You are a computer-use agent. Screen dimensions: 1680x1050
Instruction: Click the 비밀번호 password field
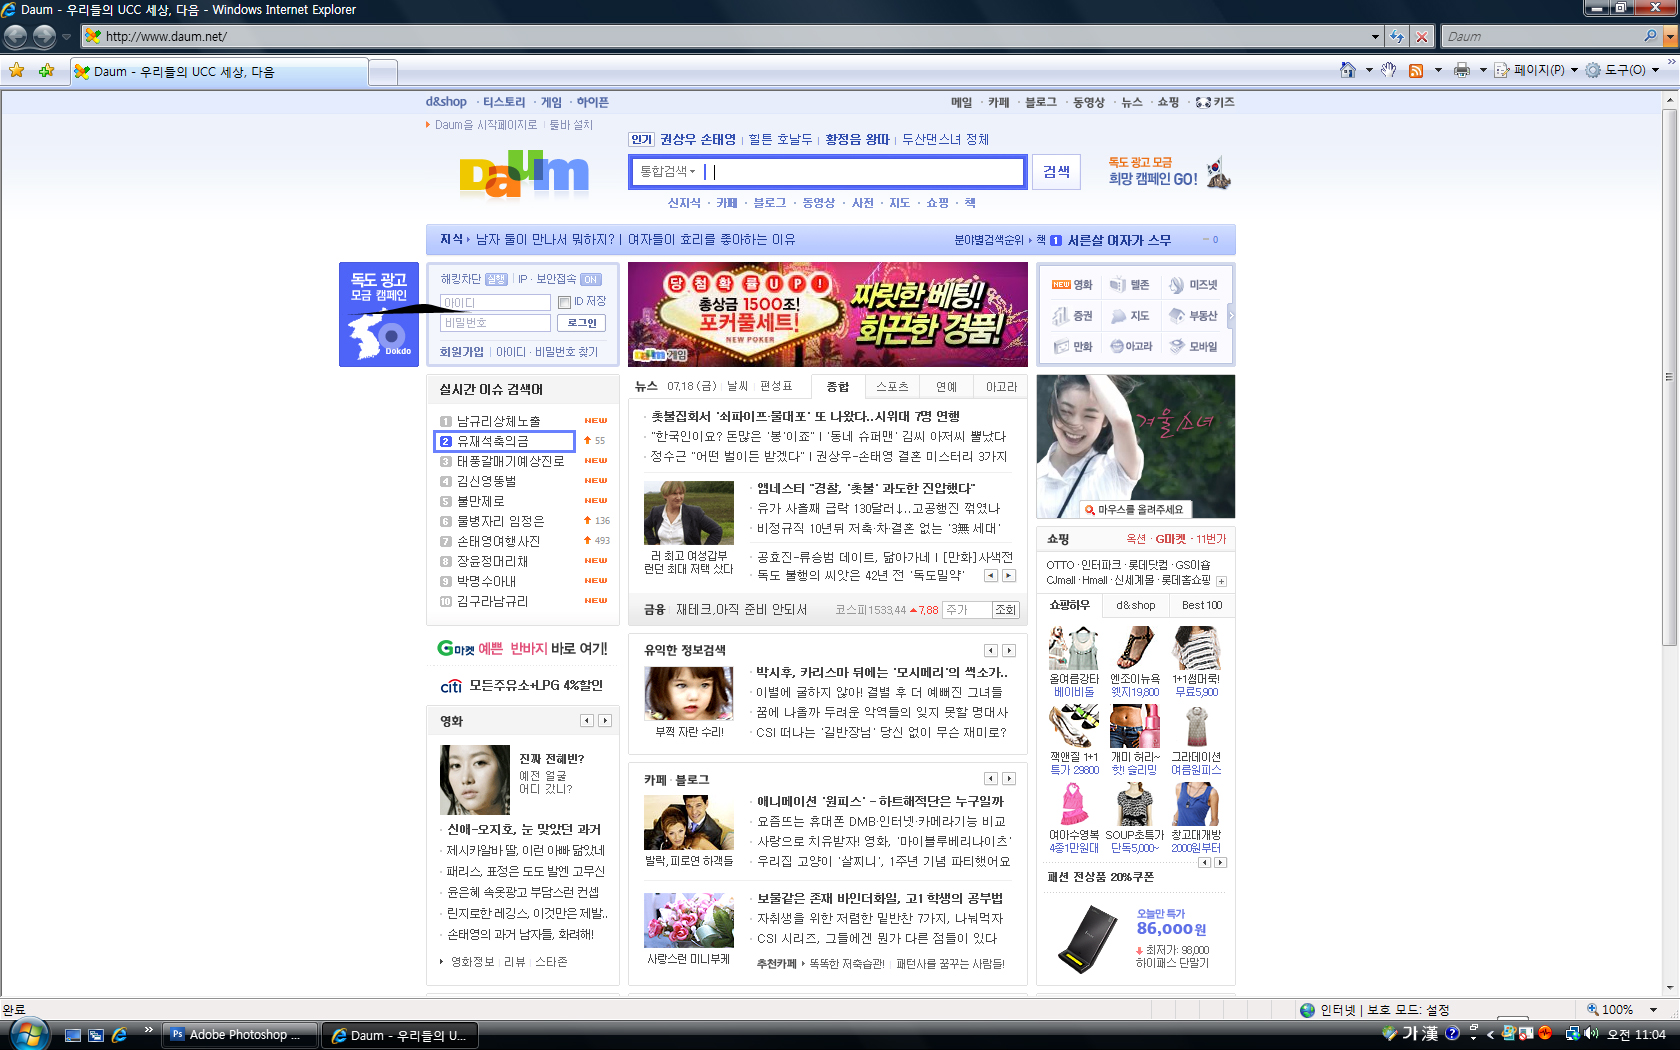pos(495,323)
